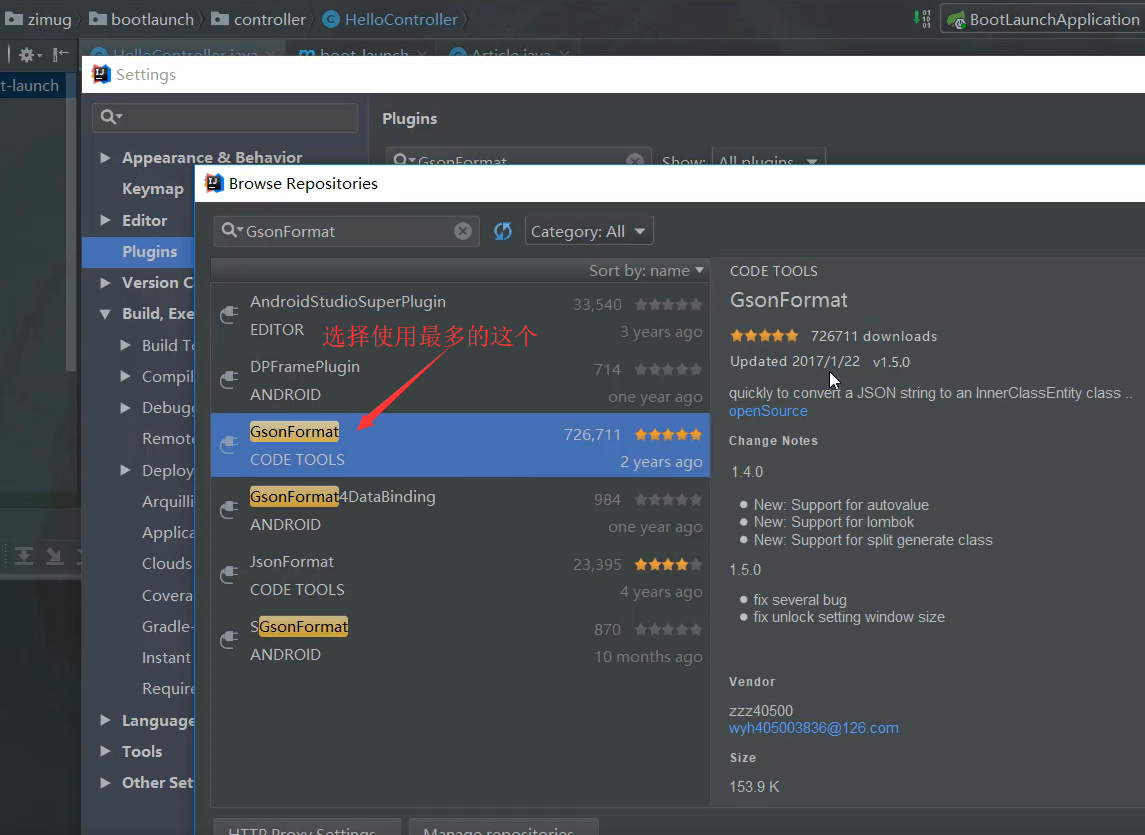The width and height of the screenshot is (1145, 835).
Task: Clear the GsonFormat search in Browse Repositories
Action: (x=463, y=232)
